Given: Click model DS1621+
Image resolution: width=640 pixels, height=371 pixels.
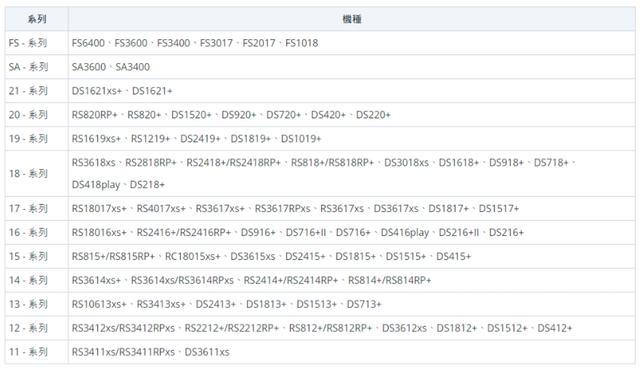Looking at the screenshot, I should click(x=152, y=91).
